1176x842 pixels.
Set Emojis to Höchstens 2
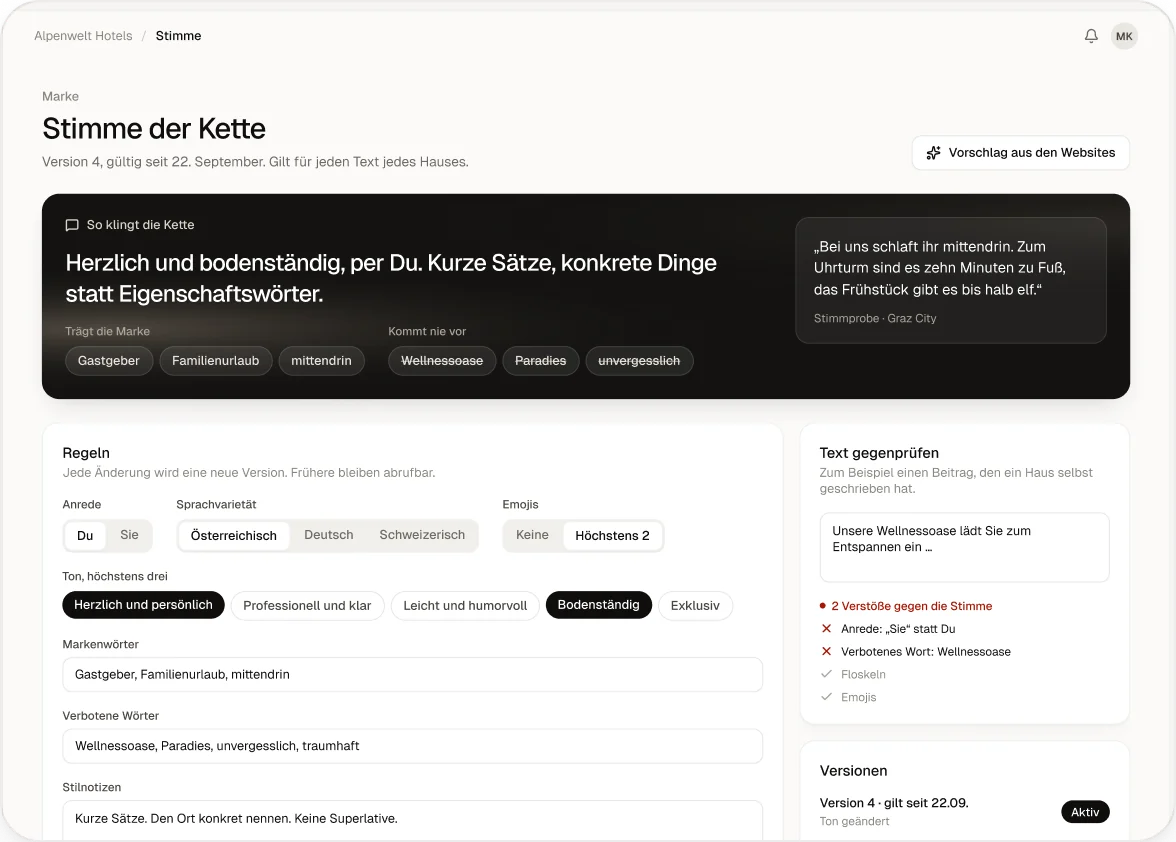click(x=612, y=535)
